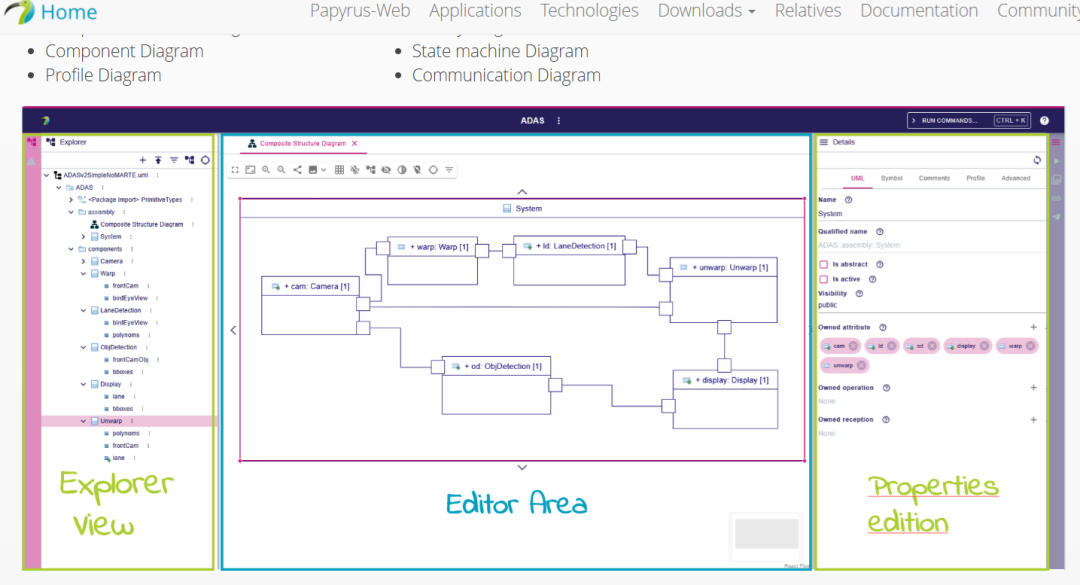Click the export image icon in diagram toolbar

tap(313, 170)
